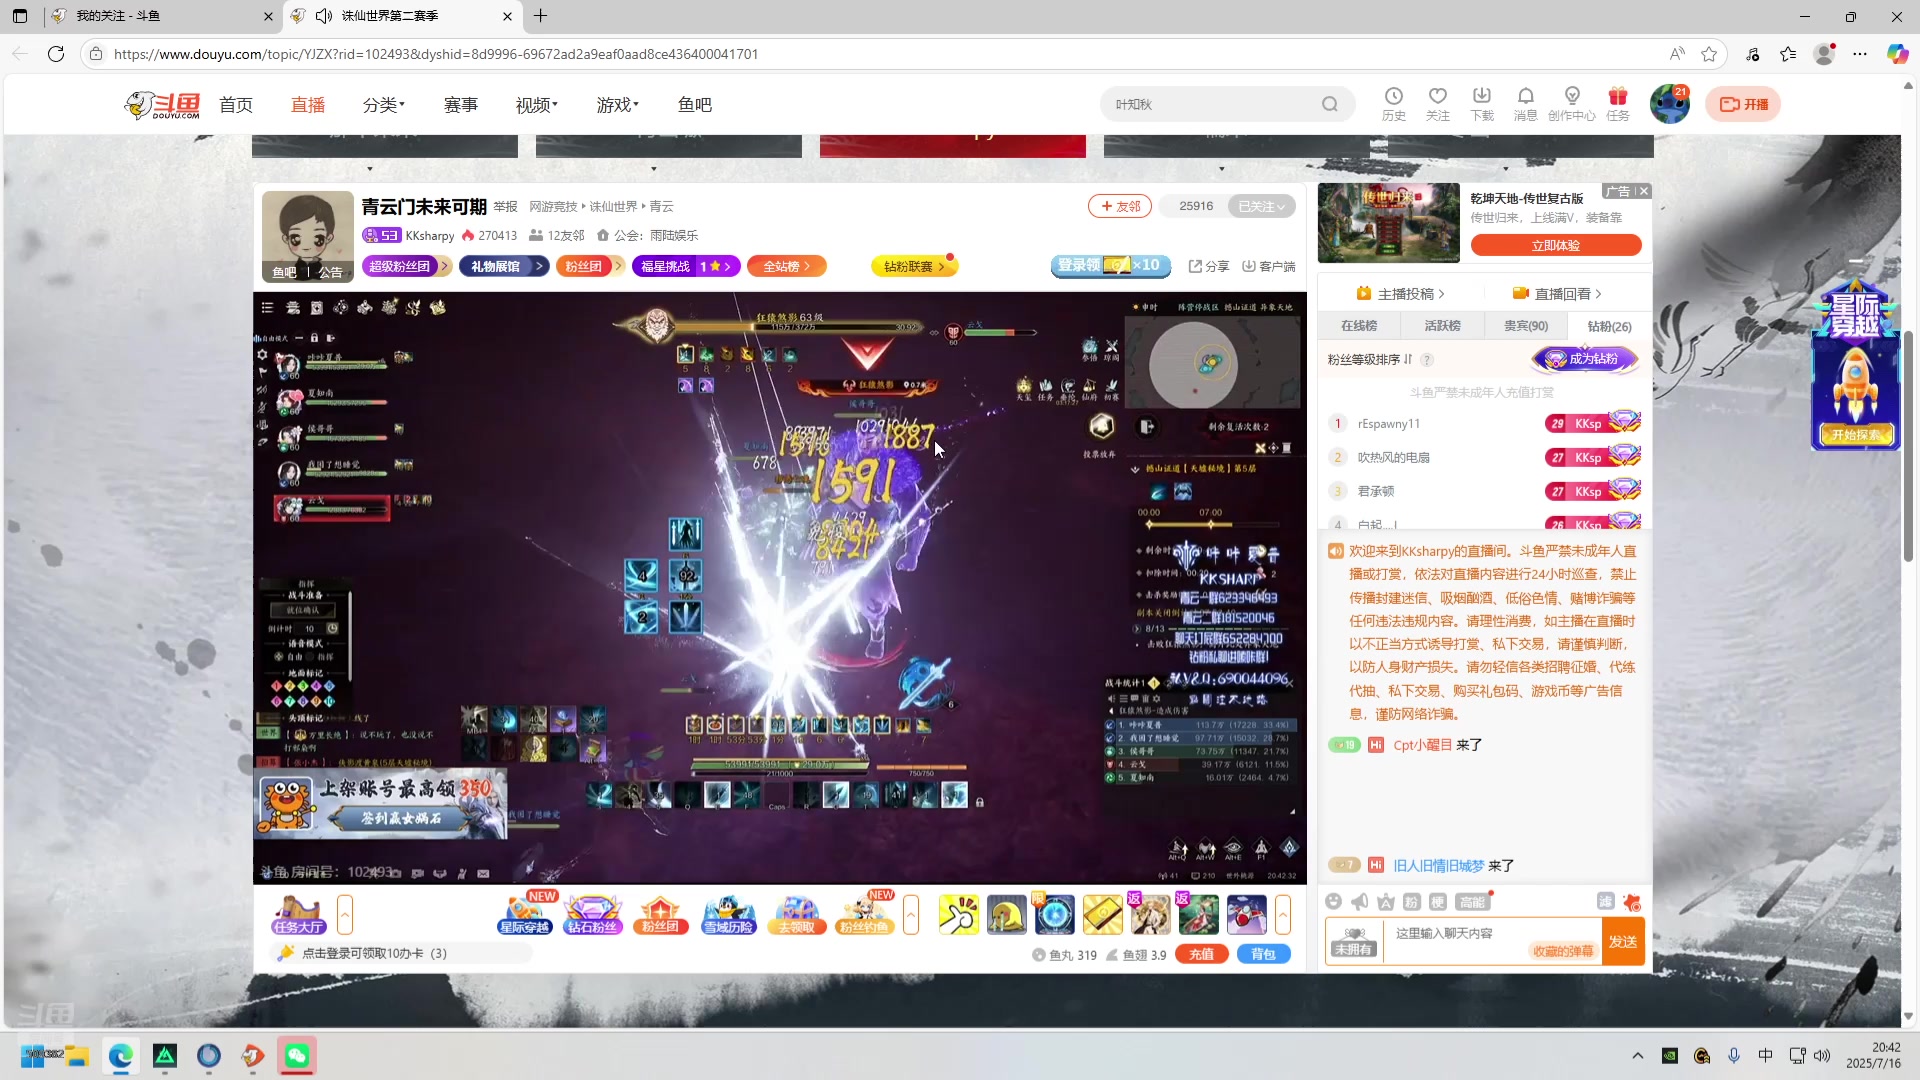
Task: Click the 梗 meme icon in chat toolbar
Action: click(x=1437, y=902)
